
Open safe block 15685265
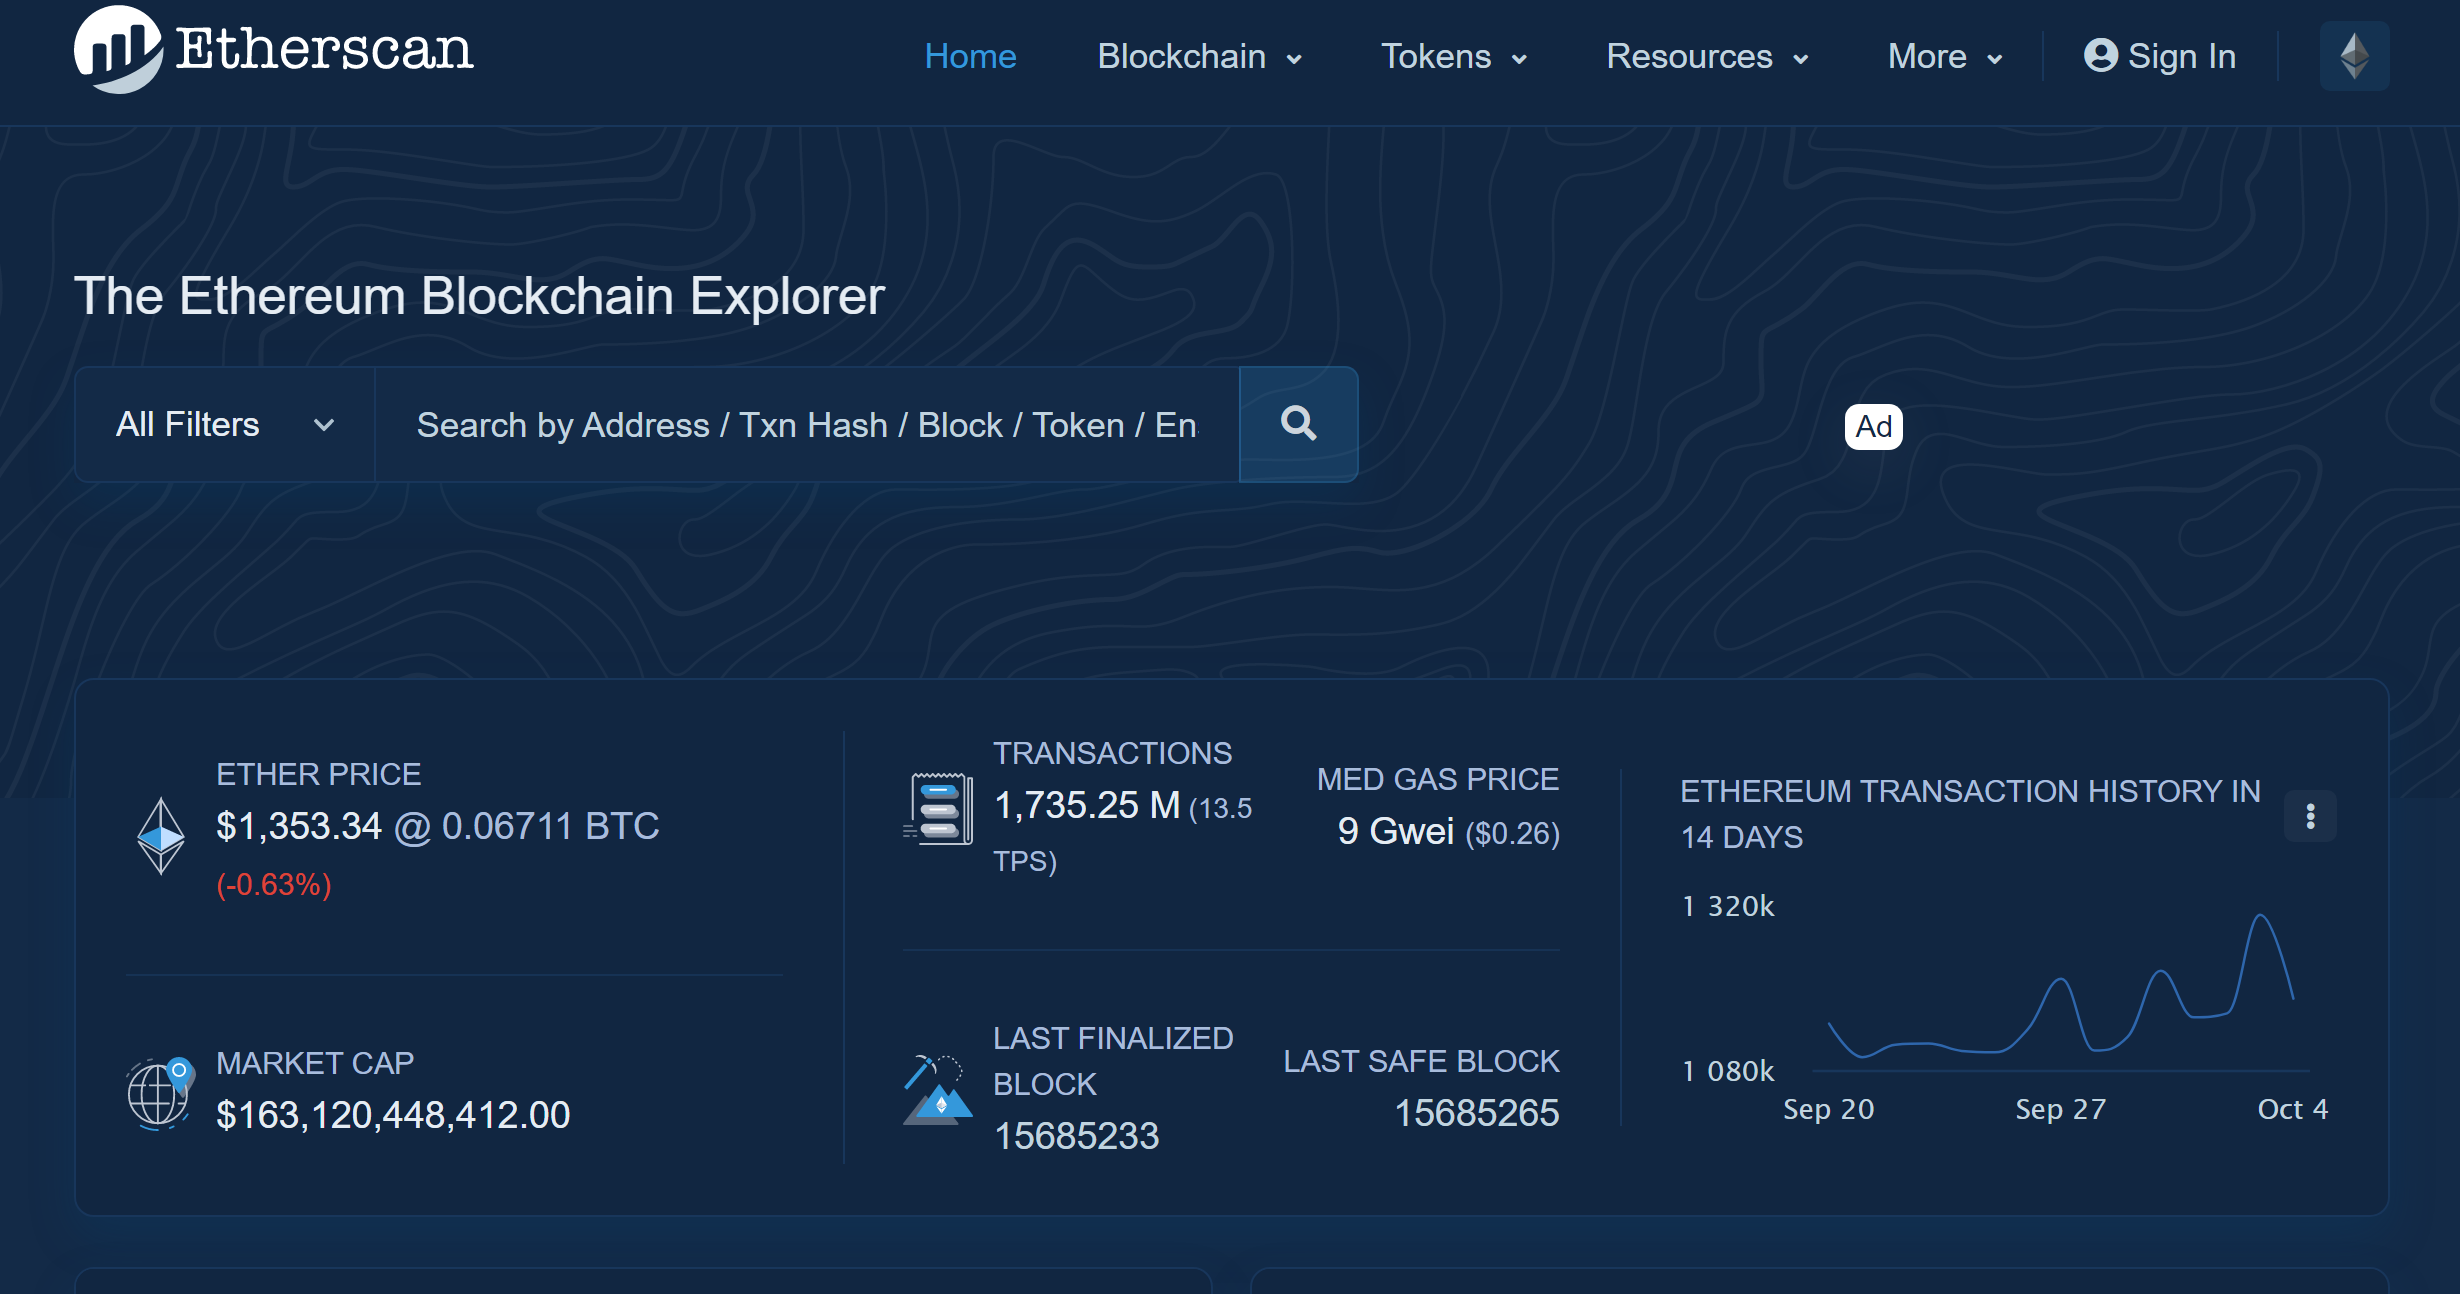pyautogui.click(x=1477, y=1113)
